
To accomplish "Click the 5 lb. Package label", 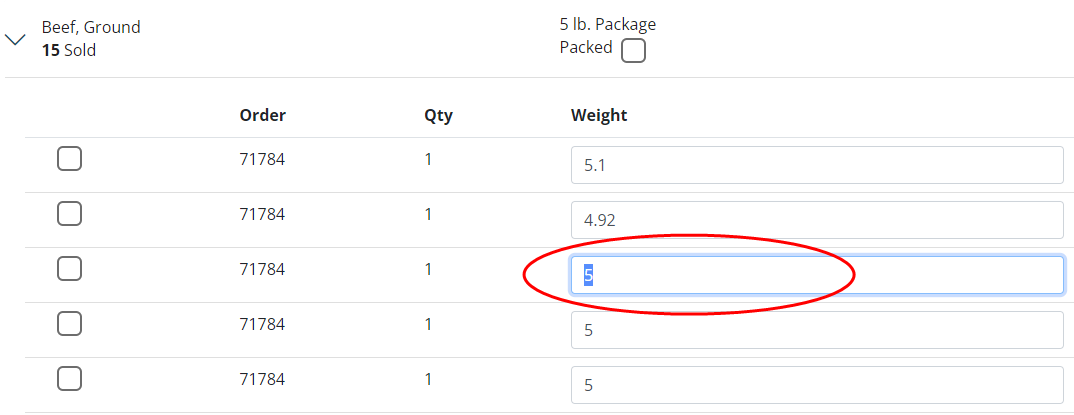I will 608,24.
